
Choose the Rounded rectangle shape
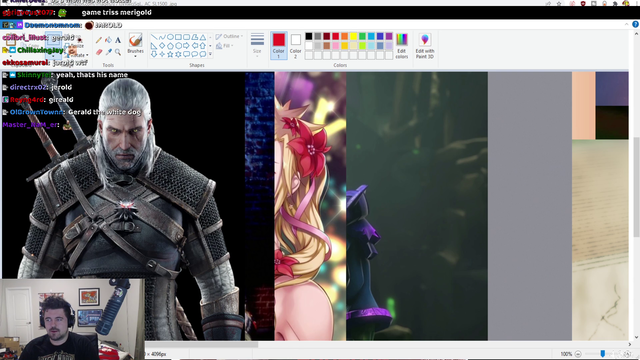pyautogui.click(x=187, y=37)
